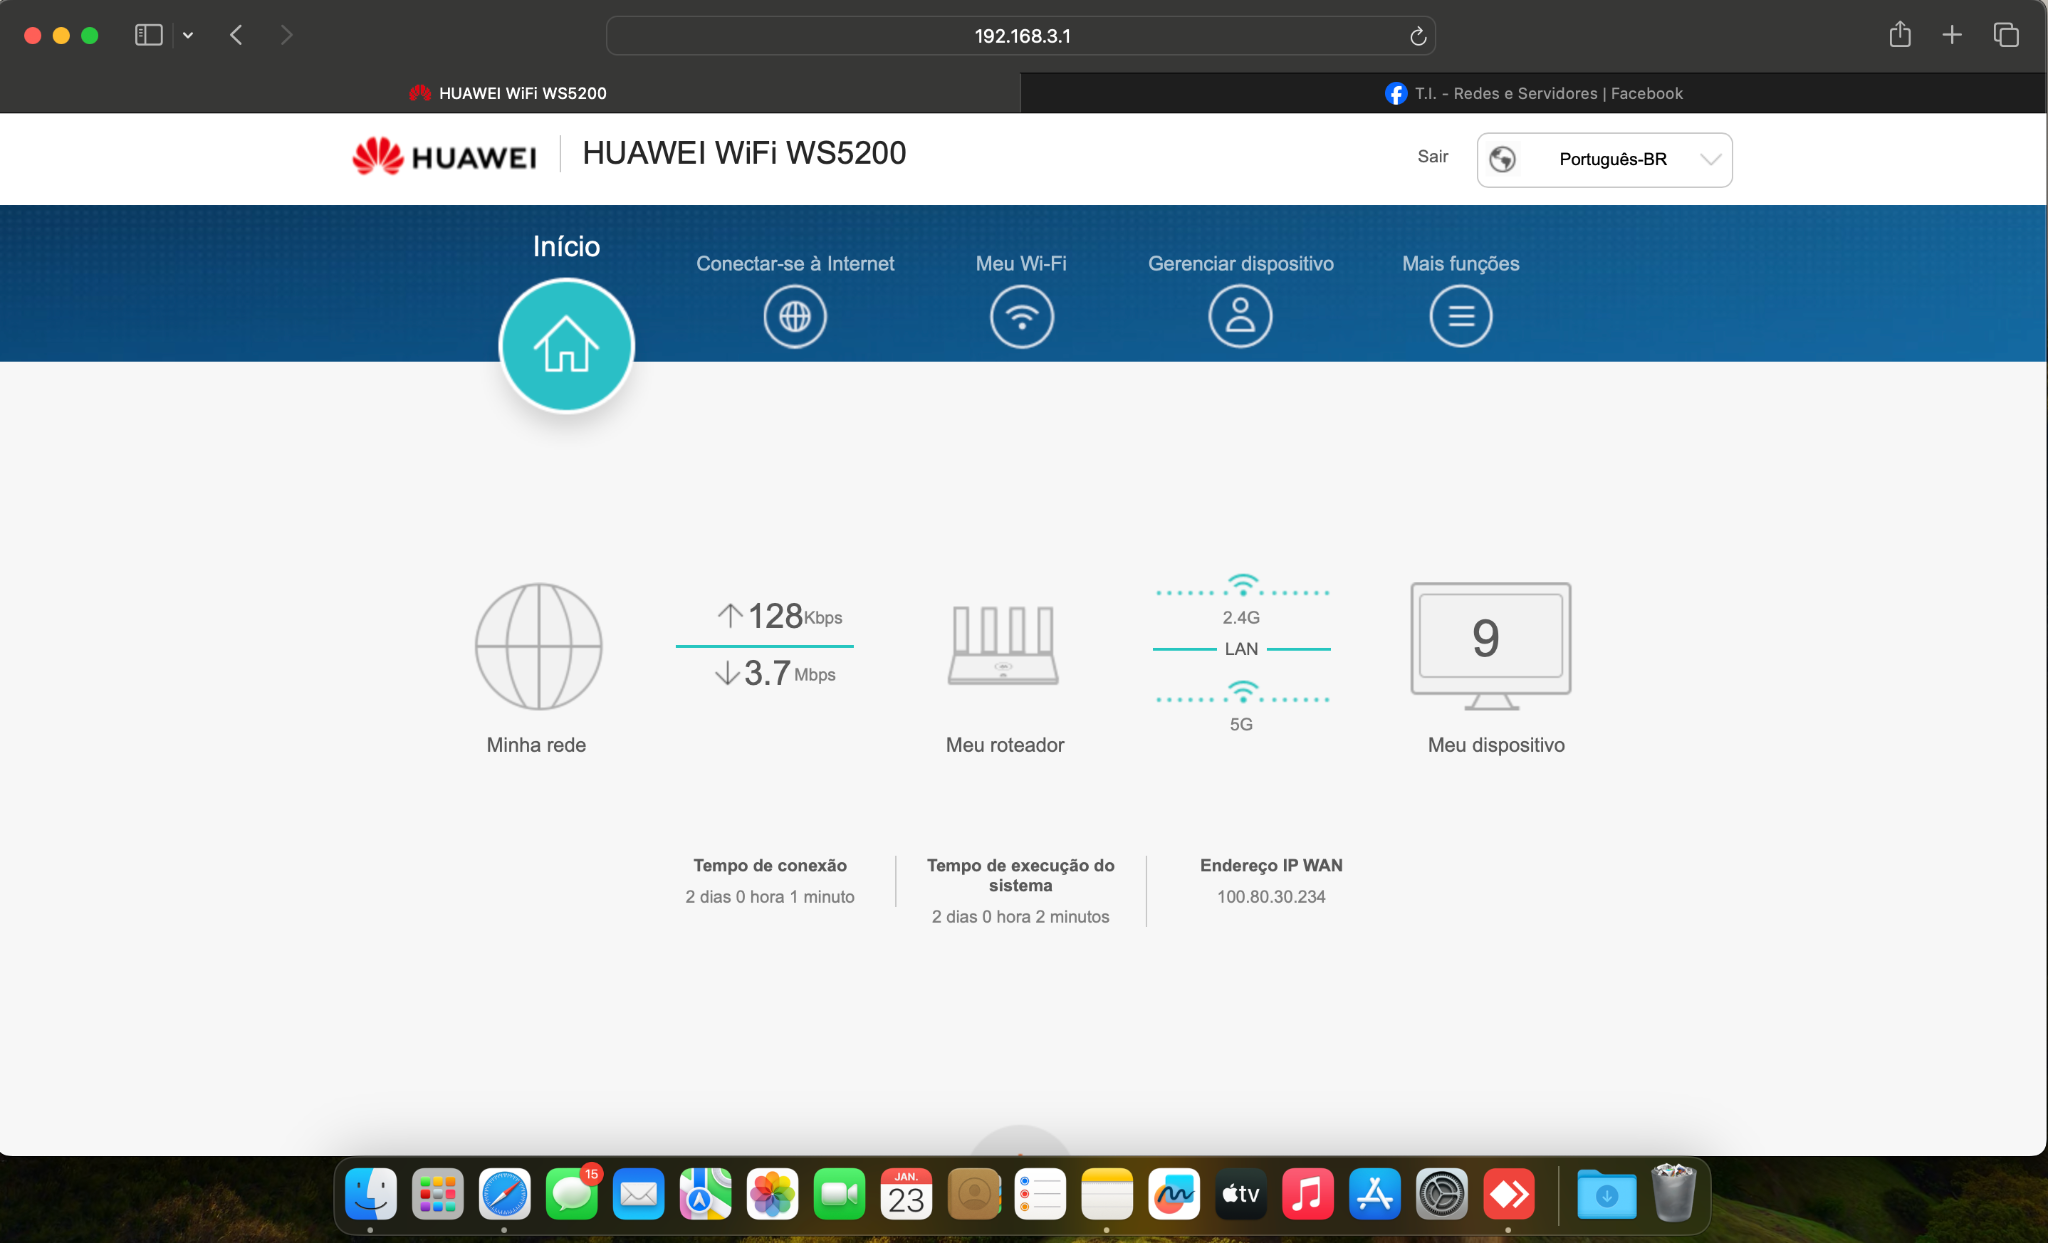Select Conectar-se à Internet menu label
The image size is (2048, 1243).
coord(795,264)
